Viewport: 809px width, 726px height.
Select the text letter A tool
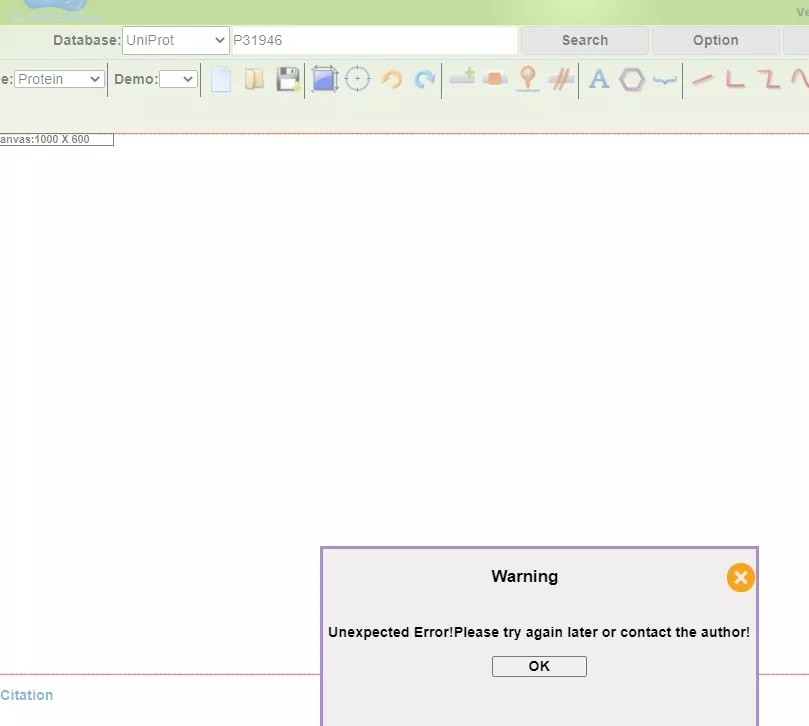pyautogui.click(x=599, y=79)
